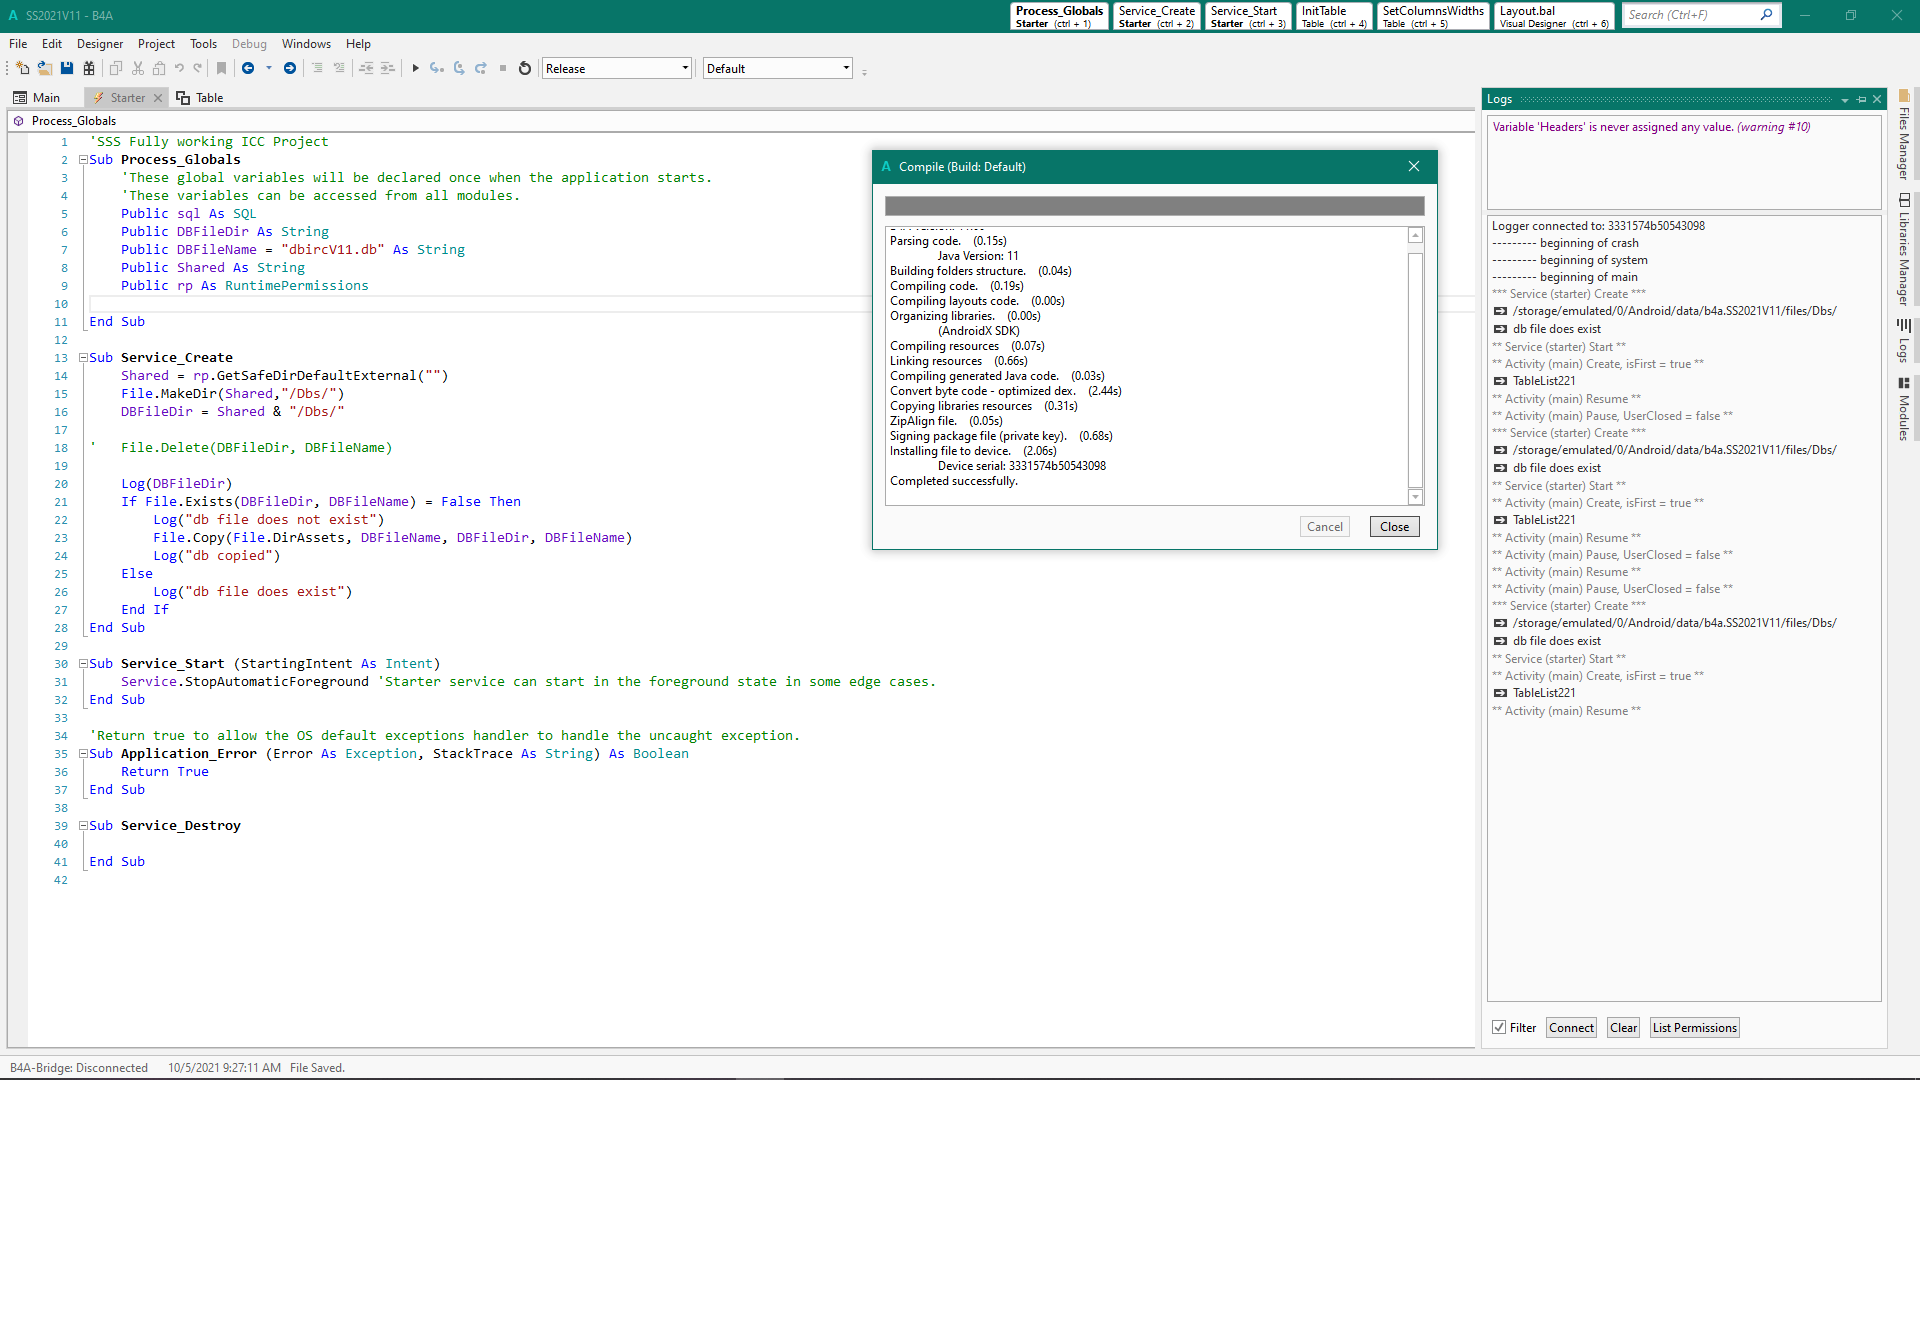The width and height of the screenshot is (1920, 1339).
Task: Toggle the Filter checkbox in Logs
Action: 1499,1027
